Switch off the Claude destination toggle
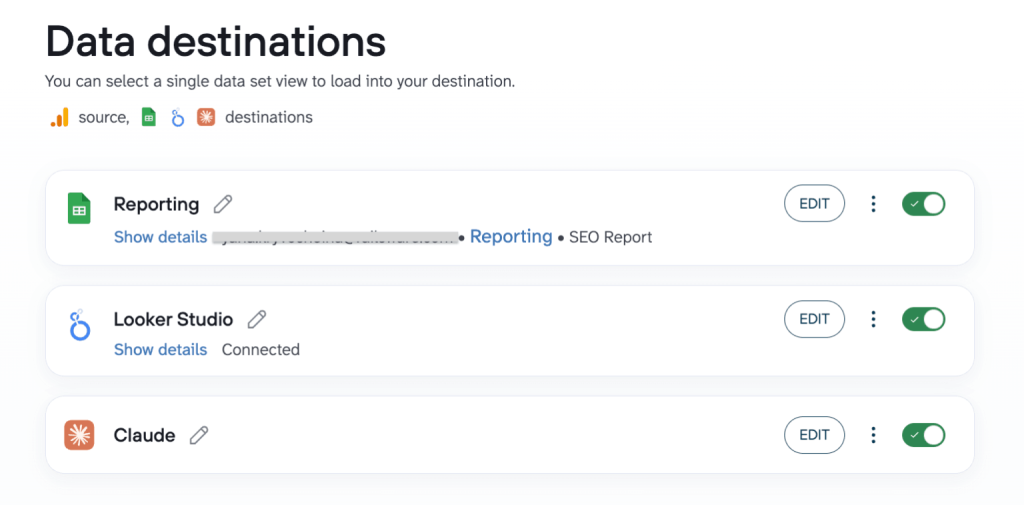 (923, 435)
